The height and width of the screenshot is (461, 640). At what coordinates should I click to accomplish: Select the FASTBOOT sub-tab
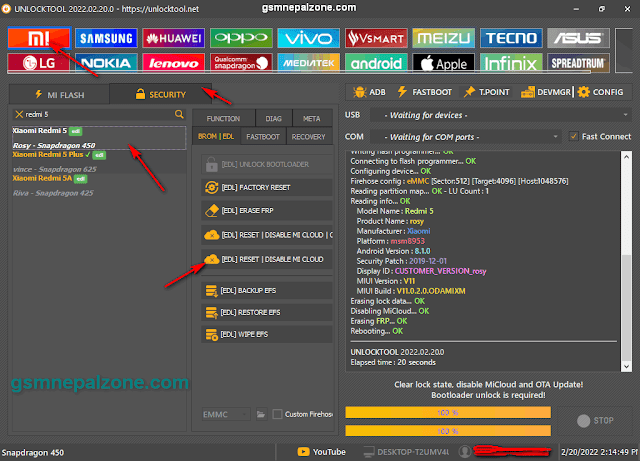(263, 137)
